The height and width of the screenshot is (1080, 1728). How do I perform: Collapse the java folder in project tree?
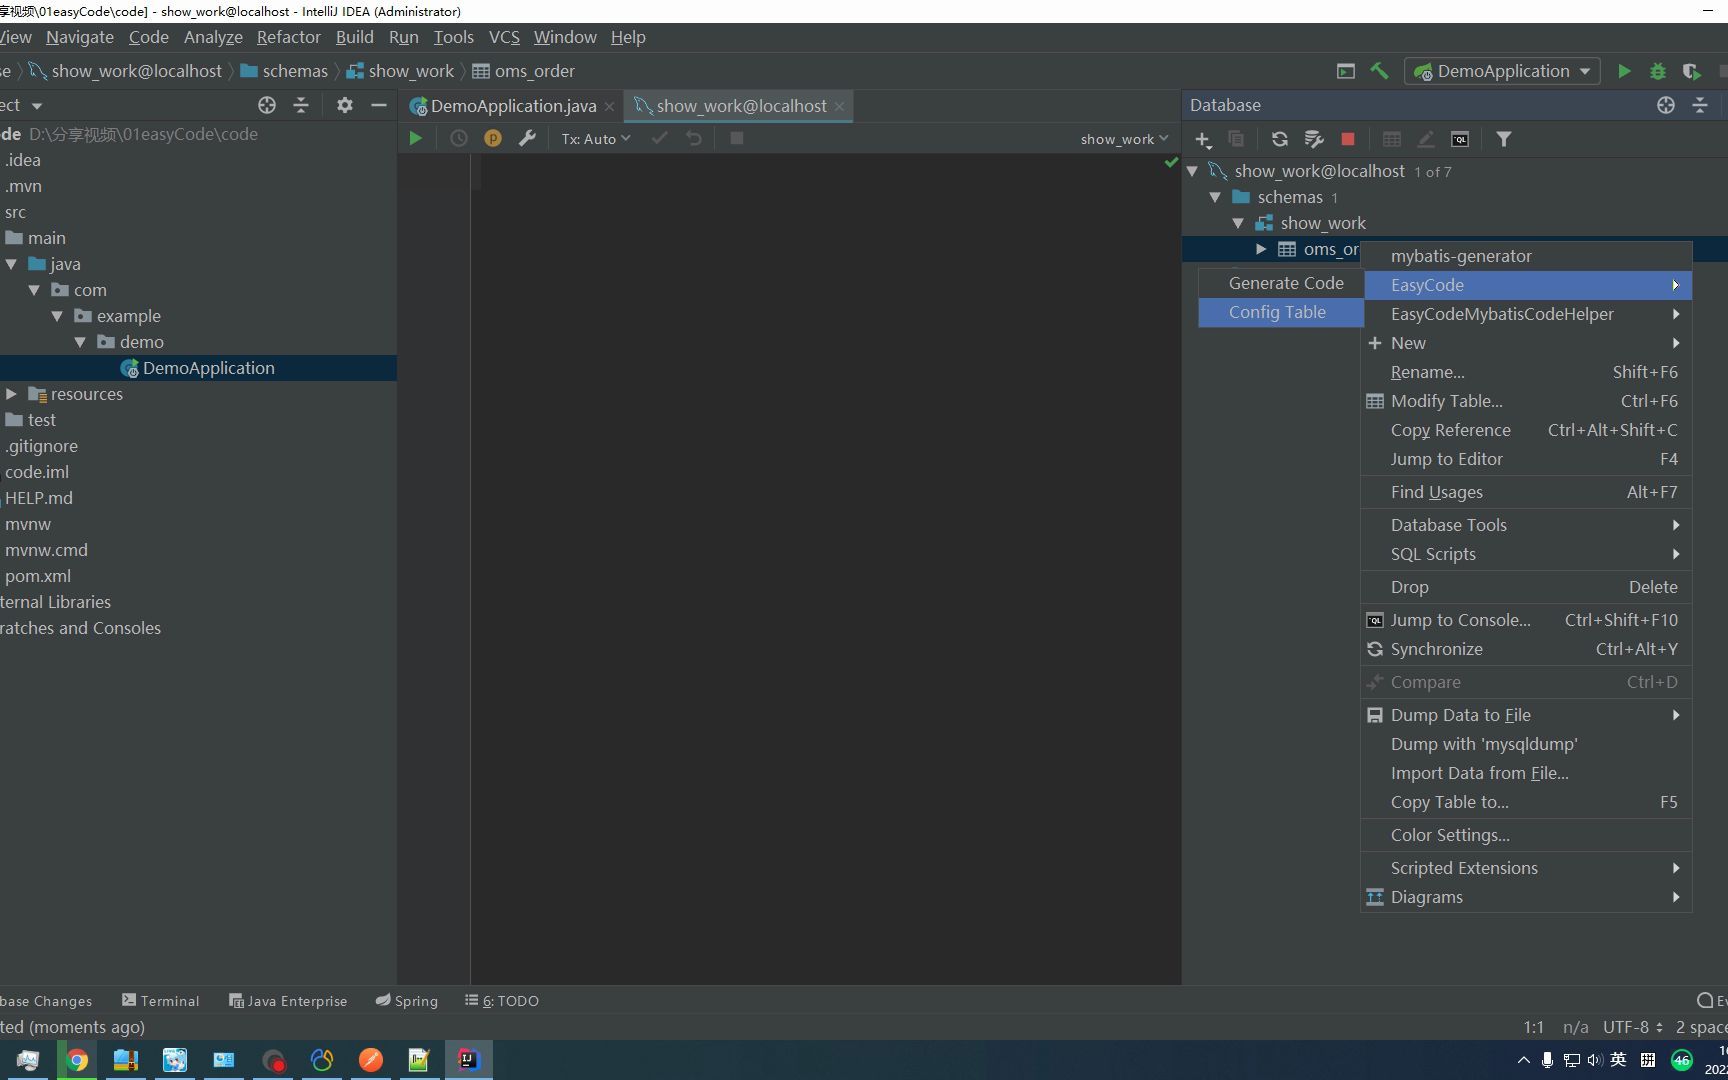pyautogui.click(x=12, y=264)
